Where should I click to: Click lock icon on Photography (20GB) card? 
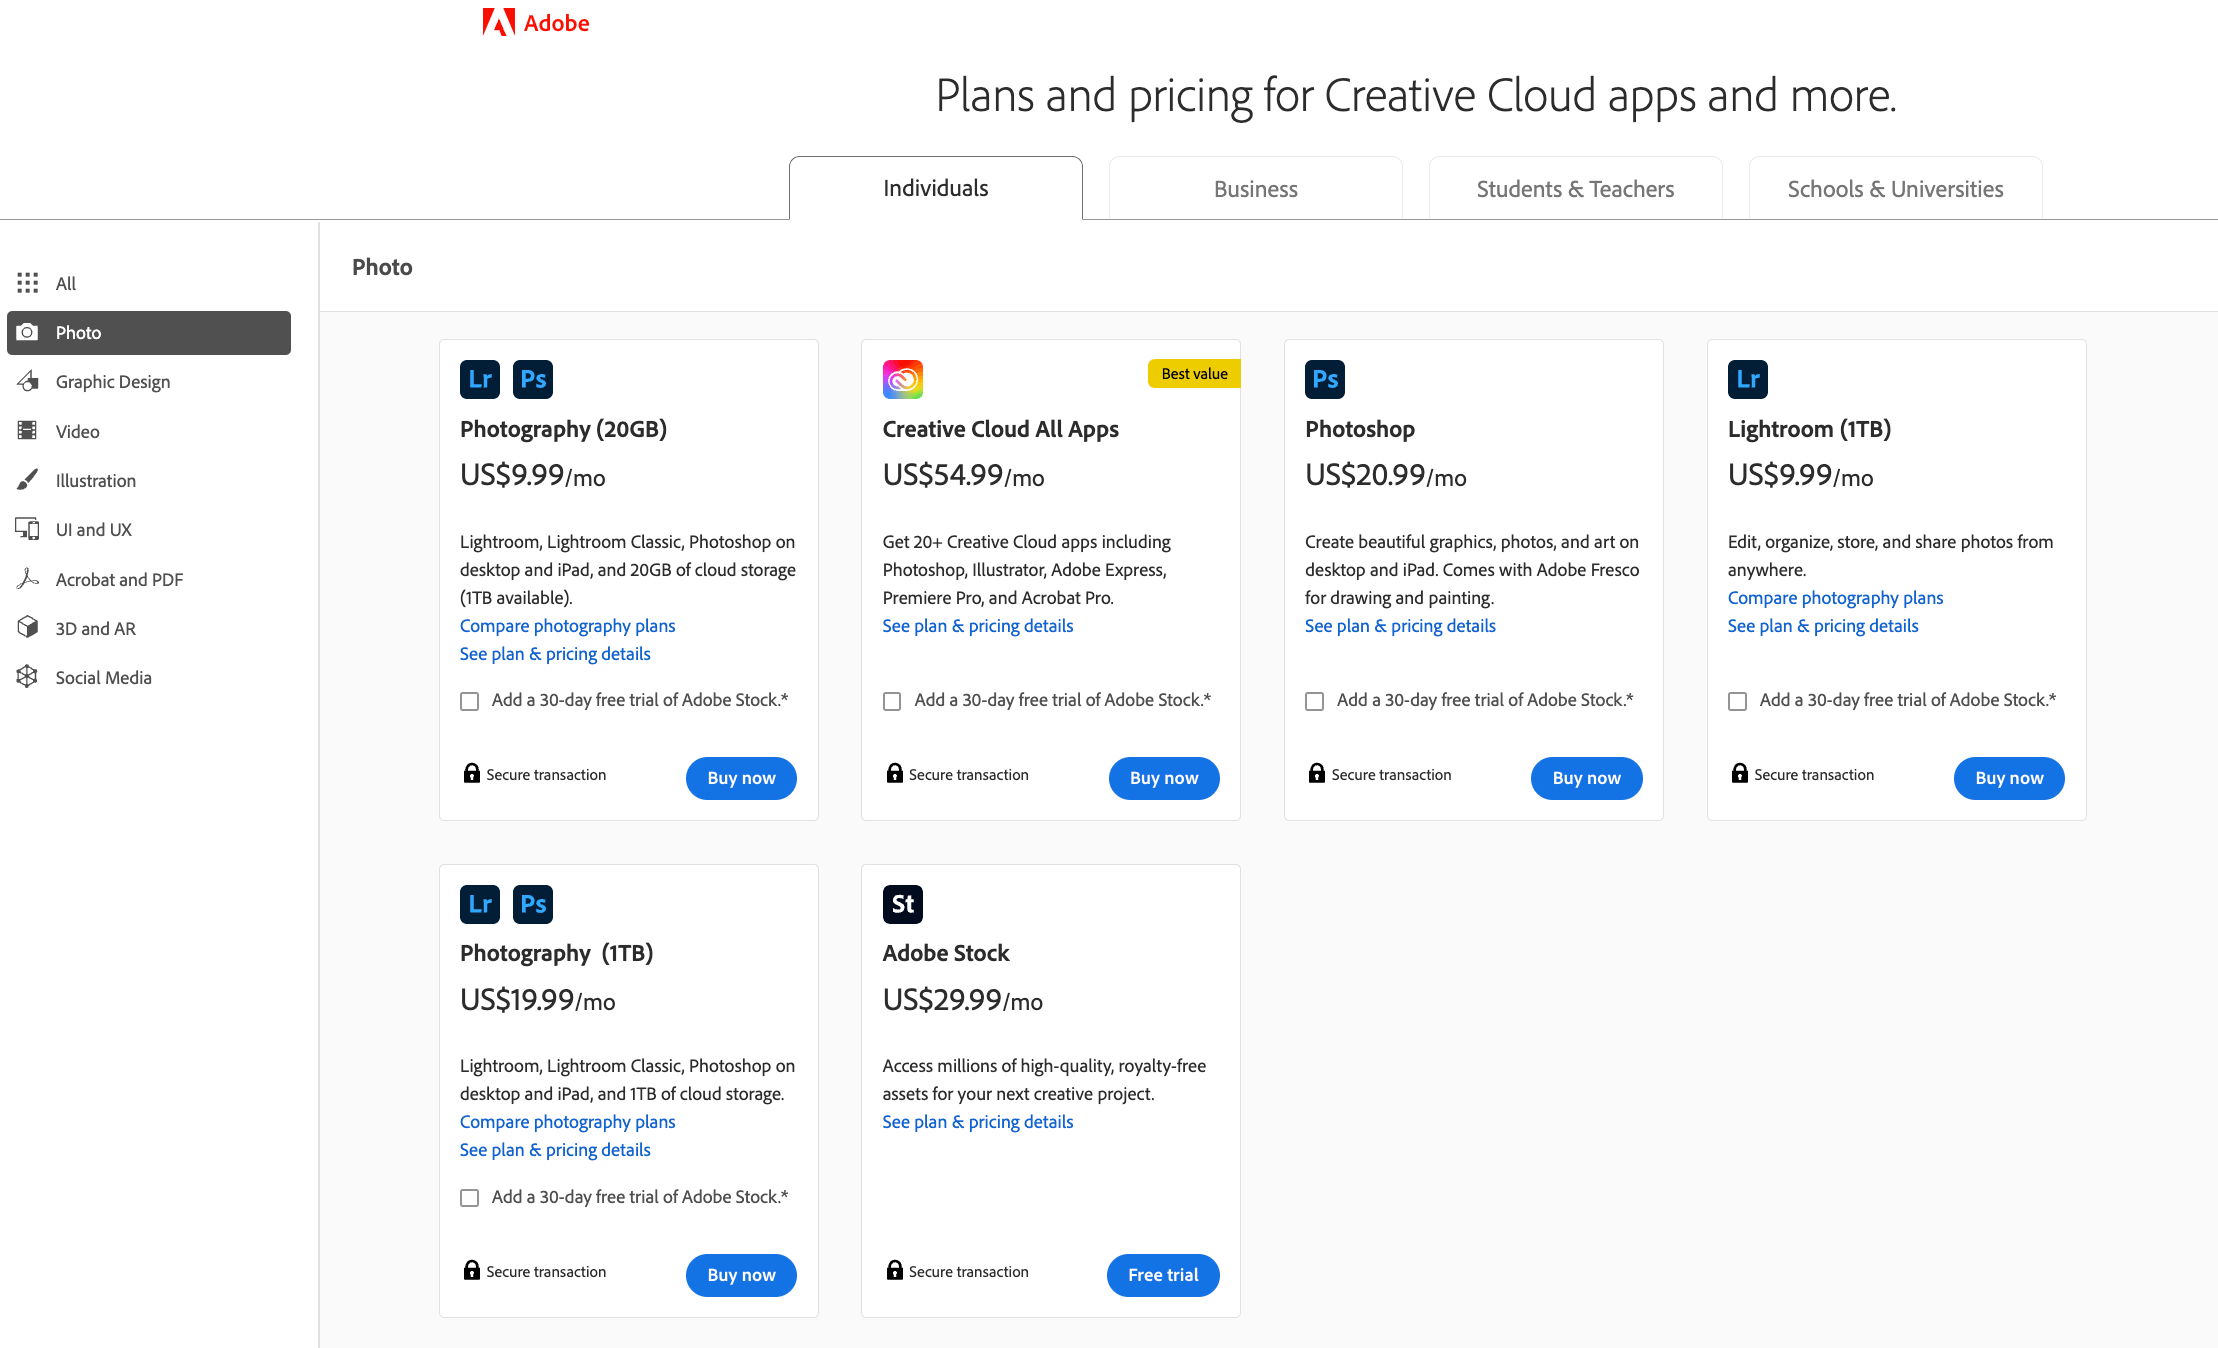pos(472,773)
